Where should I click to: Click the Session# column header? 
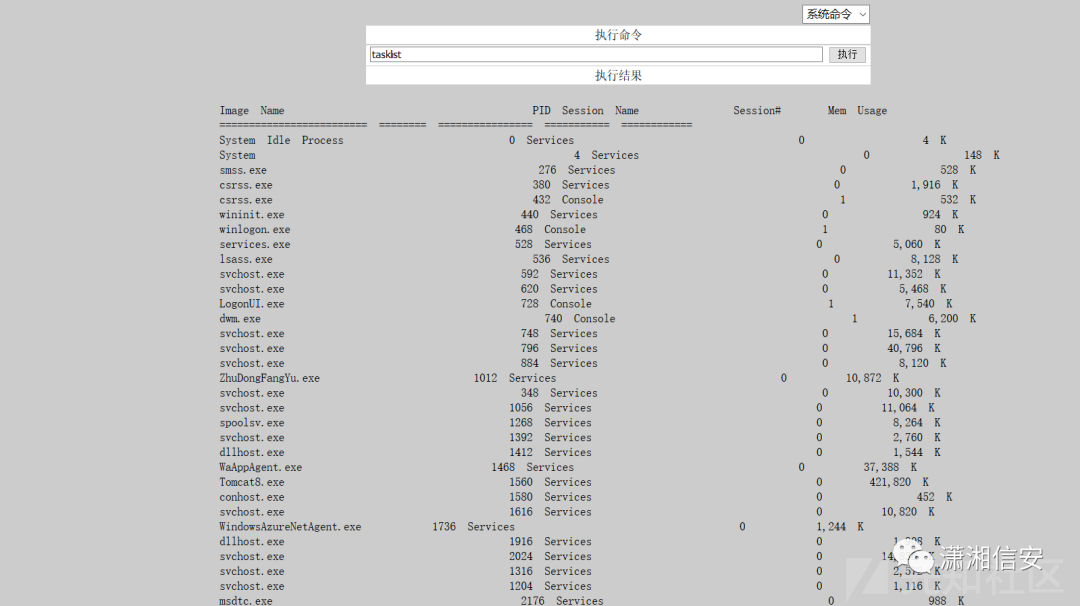756,110
